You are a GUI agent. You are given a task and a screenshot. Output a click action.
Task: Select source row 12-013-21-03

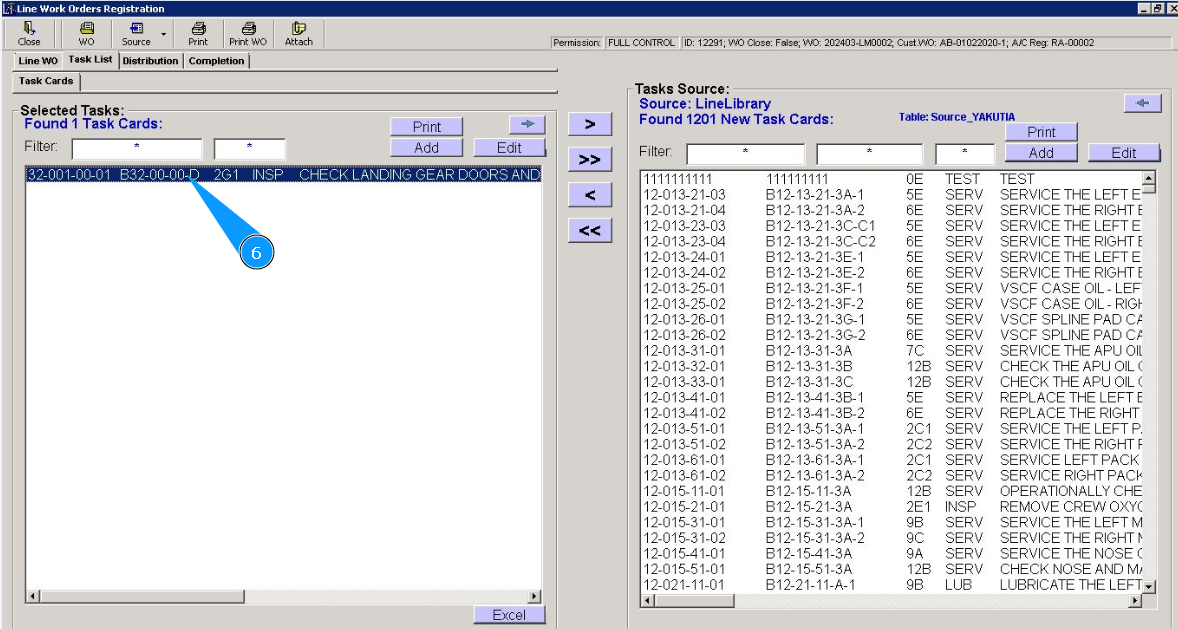[x=892, y=195]
